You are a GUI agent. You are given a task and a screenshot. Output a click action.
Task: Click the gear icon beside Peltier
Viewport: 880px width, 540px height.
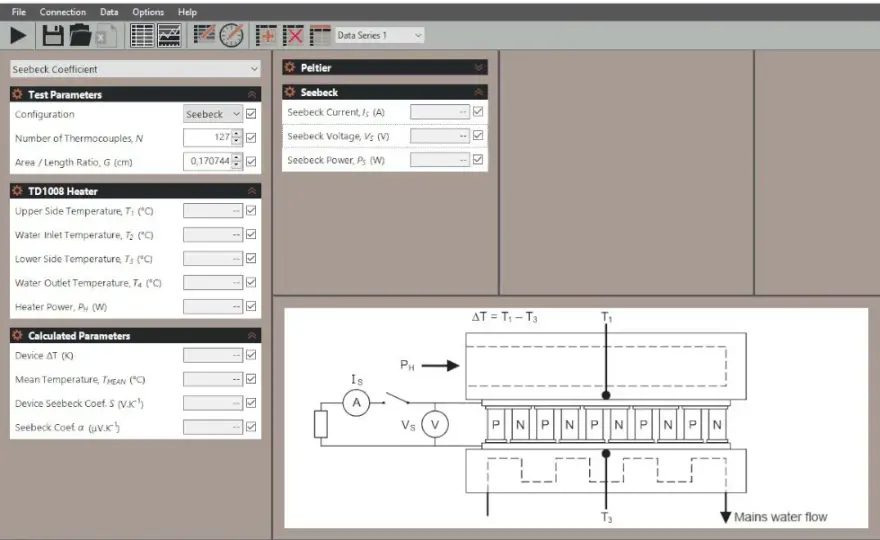(290, 67)
